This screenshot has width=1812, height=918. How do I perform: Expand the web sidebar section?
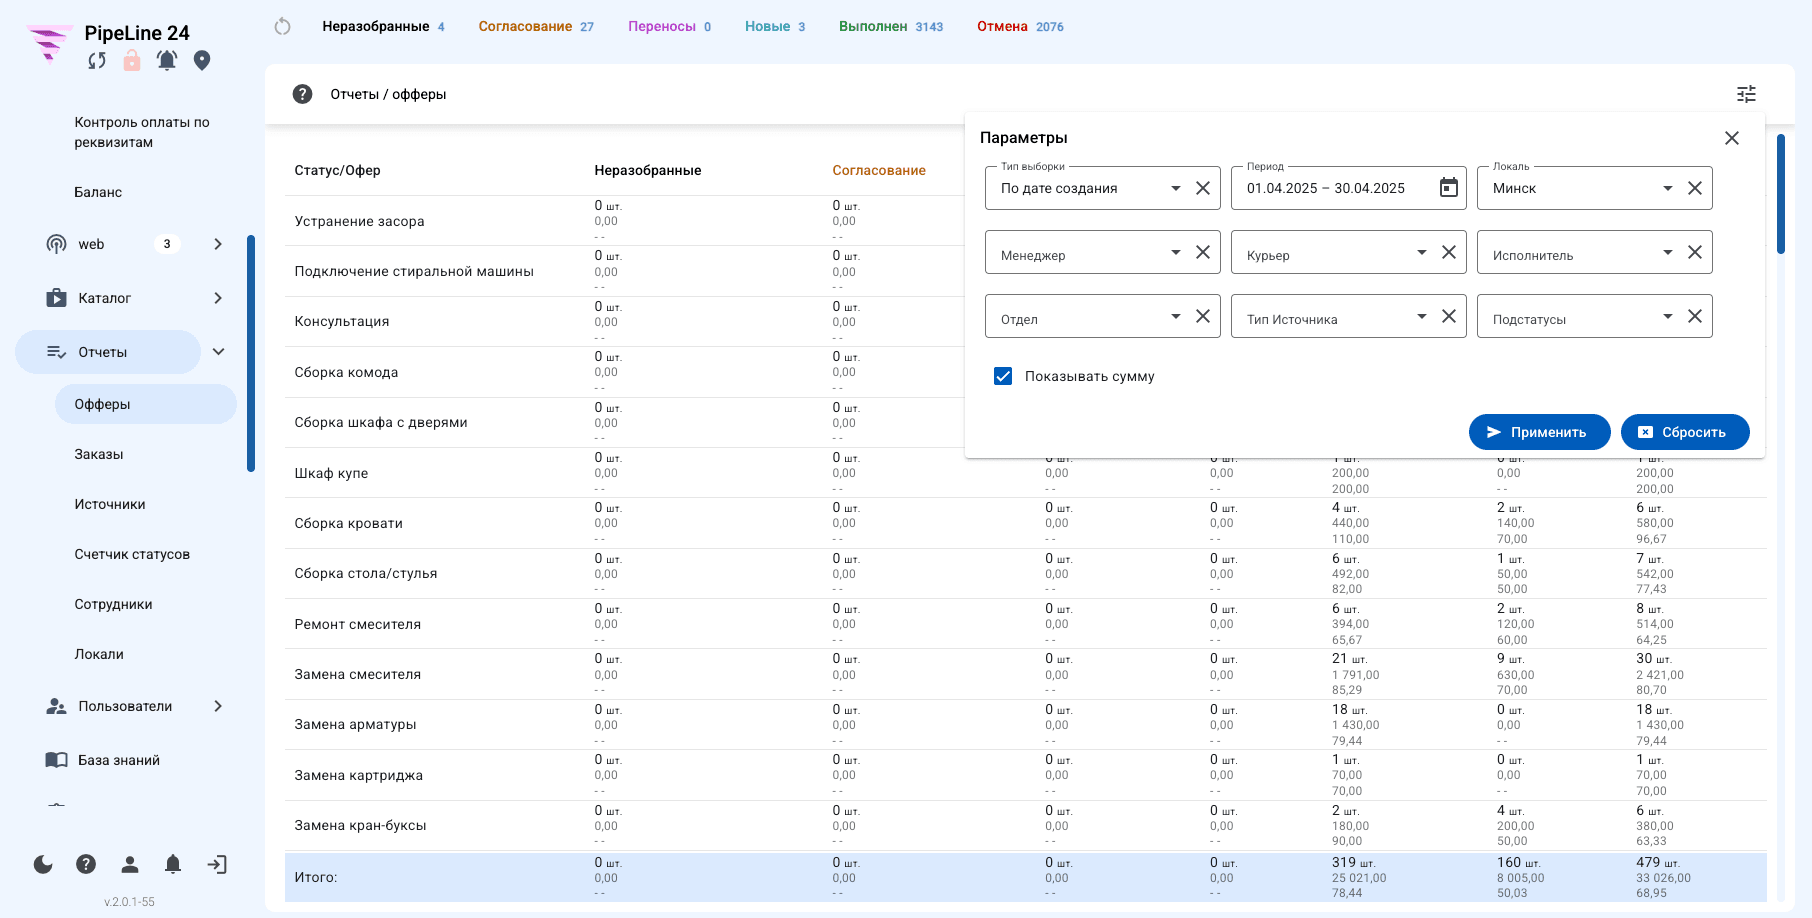[x=218, y=244]
